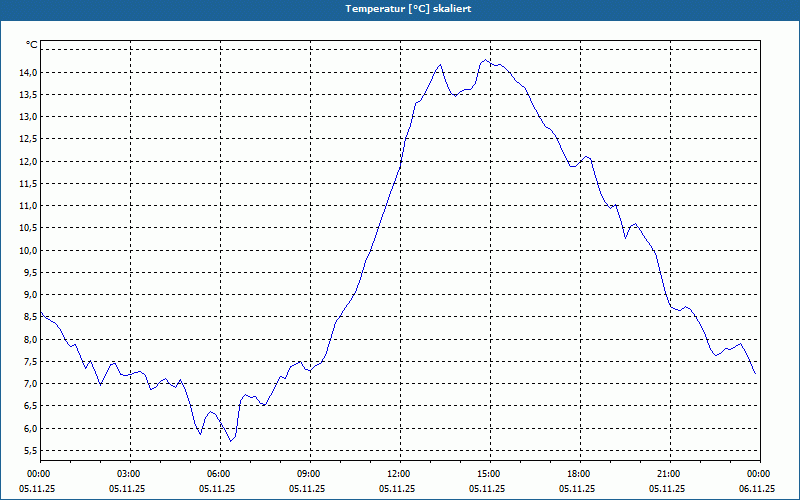Click the '15:00' time axis label
This screenshot has height=500, width=800.
click(x=487, y=474)
